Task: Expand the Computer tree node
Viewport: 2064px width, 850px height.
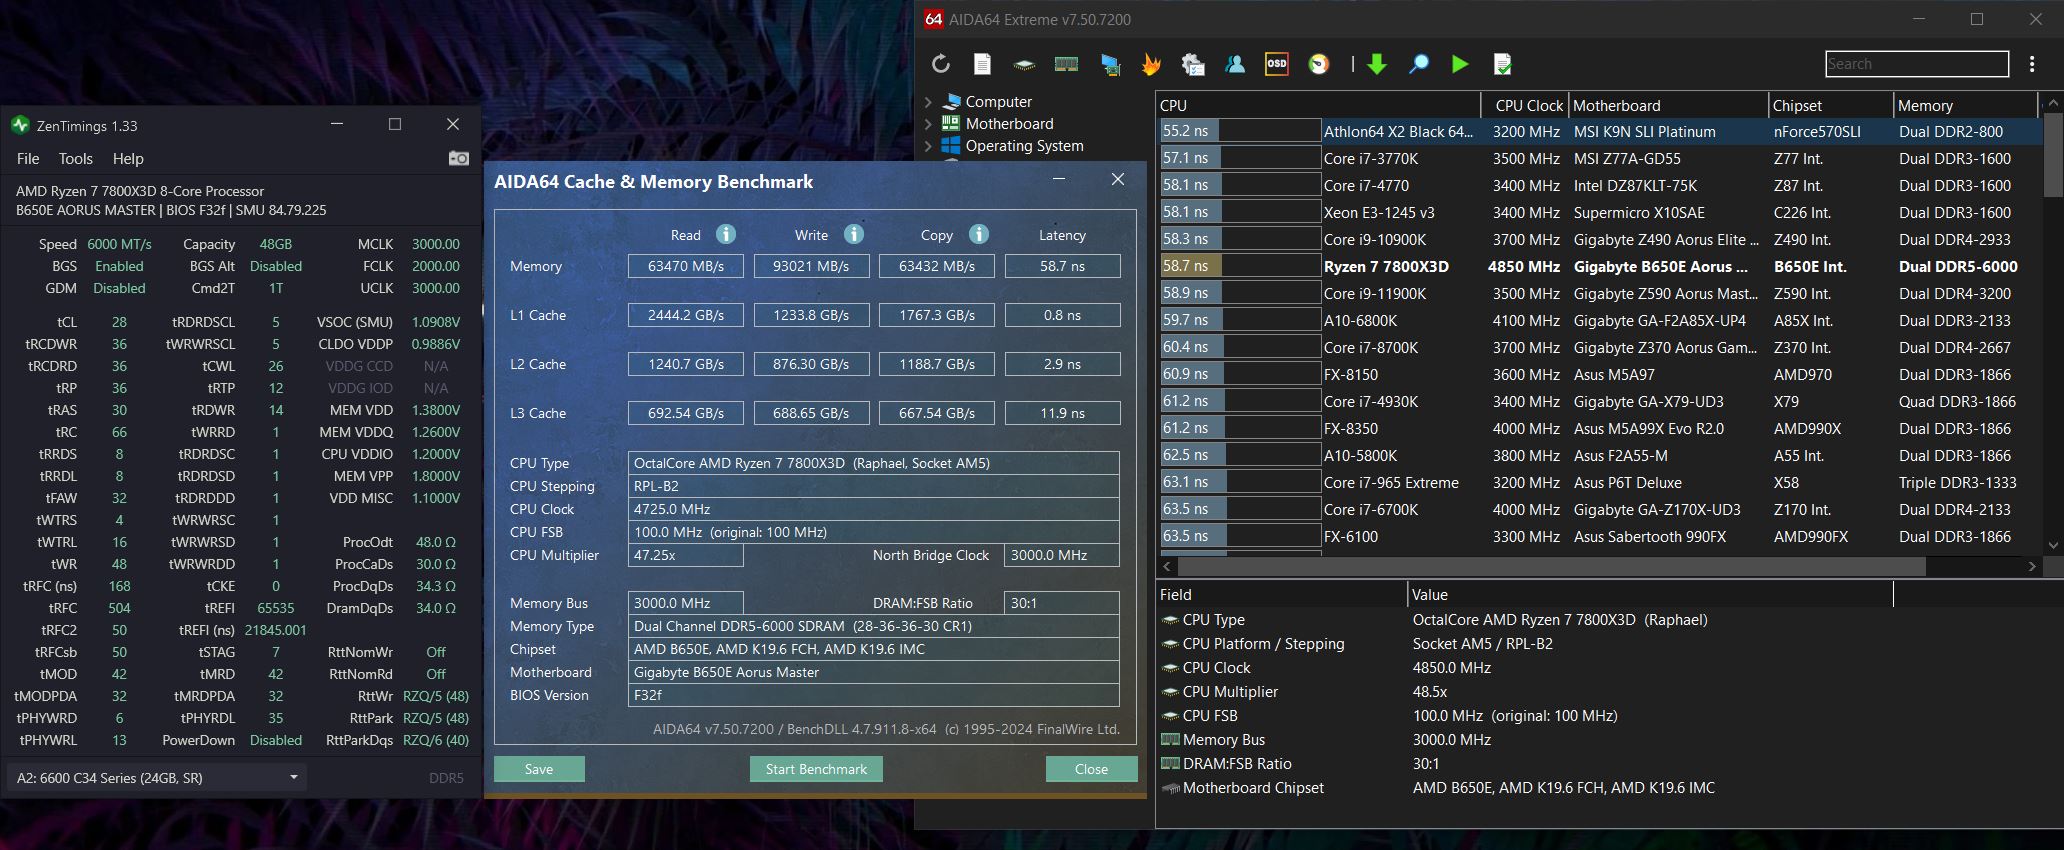Action: [928, 102]
